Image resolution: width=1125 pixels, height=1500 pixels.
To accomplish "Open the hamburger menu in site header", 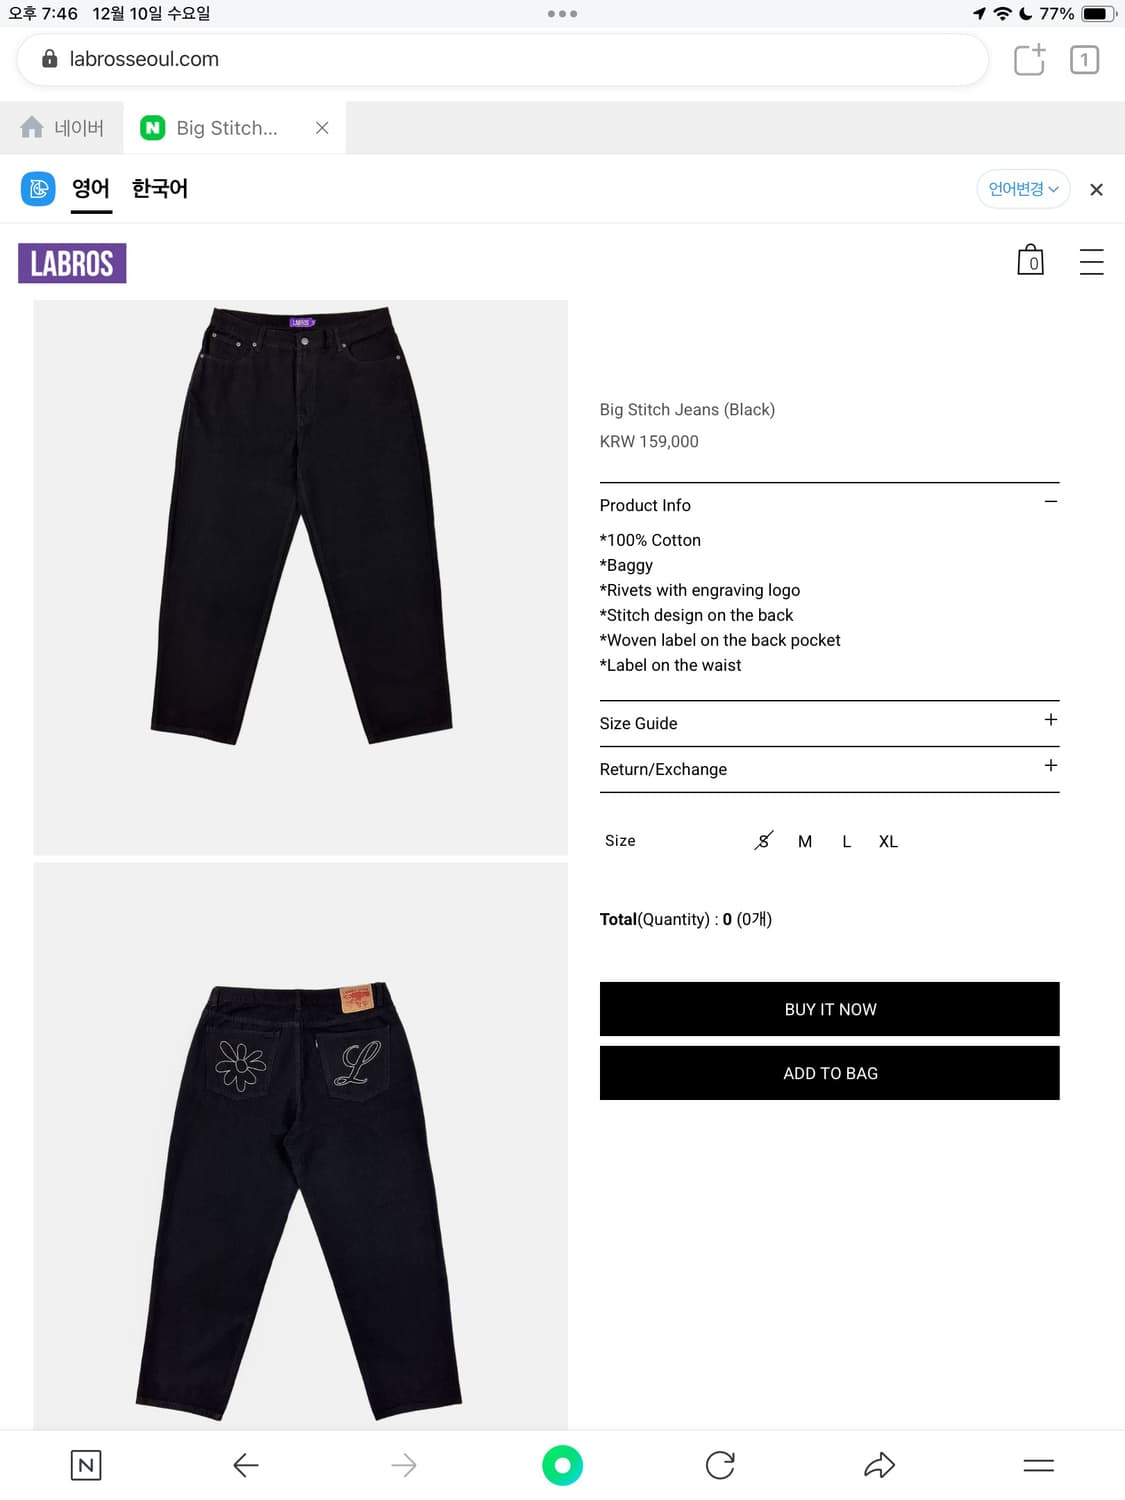I will (x=1091, y=261).
